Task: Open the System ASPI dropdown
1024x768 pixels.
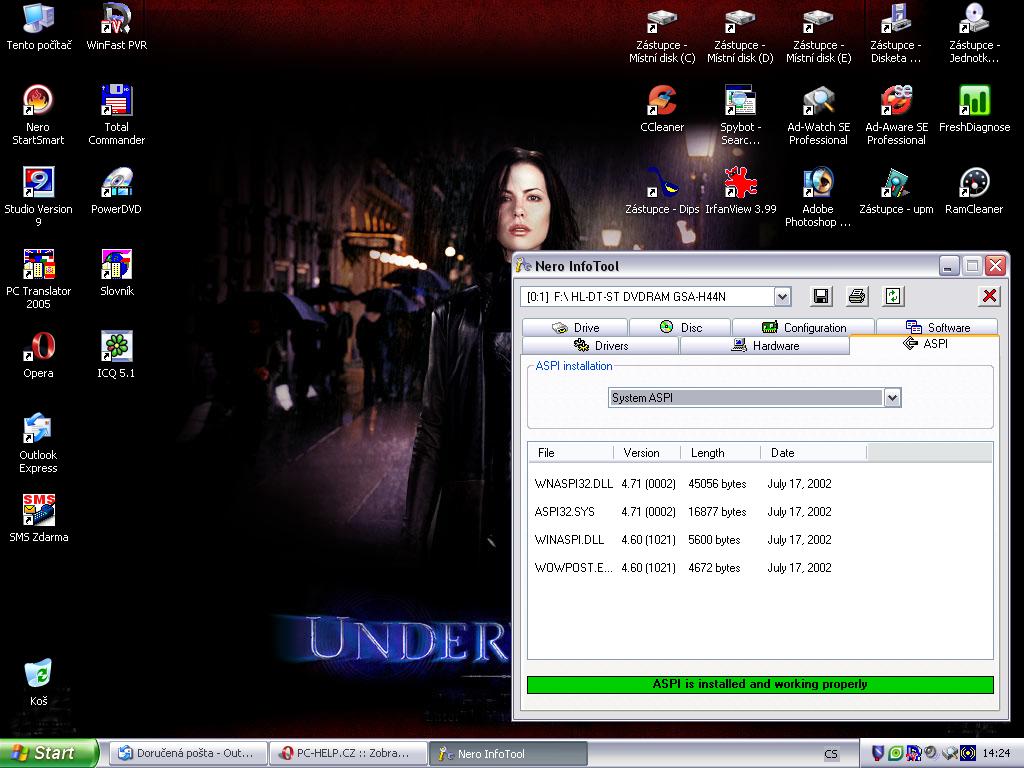Action: click(892, 398)
